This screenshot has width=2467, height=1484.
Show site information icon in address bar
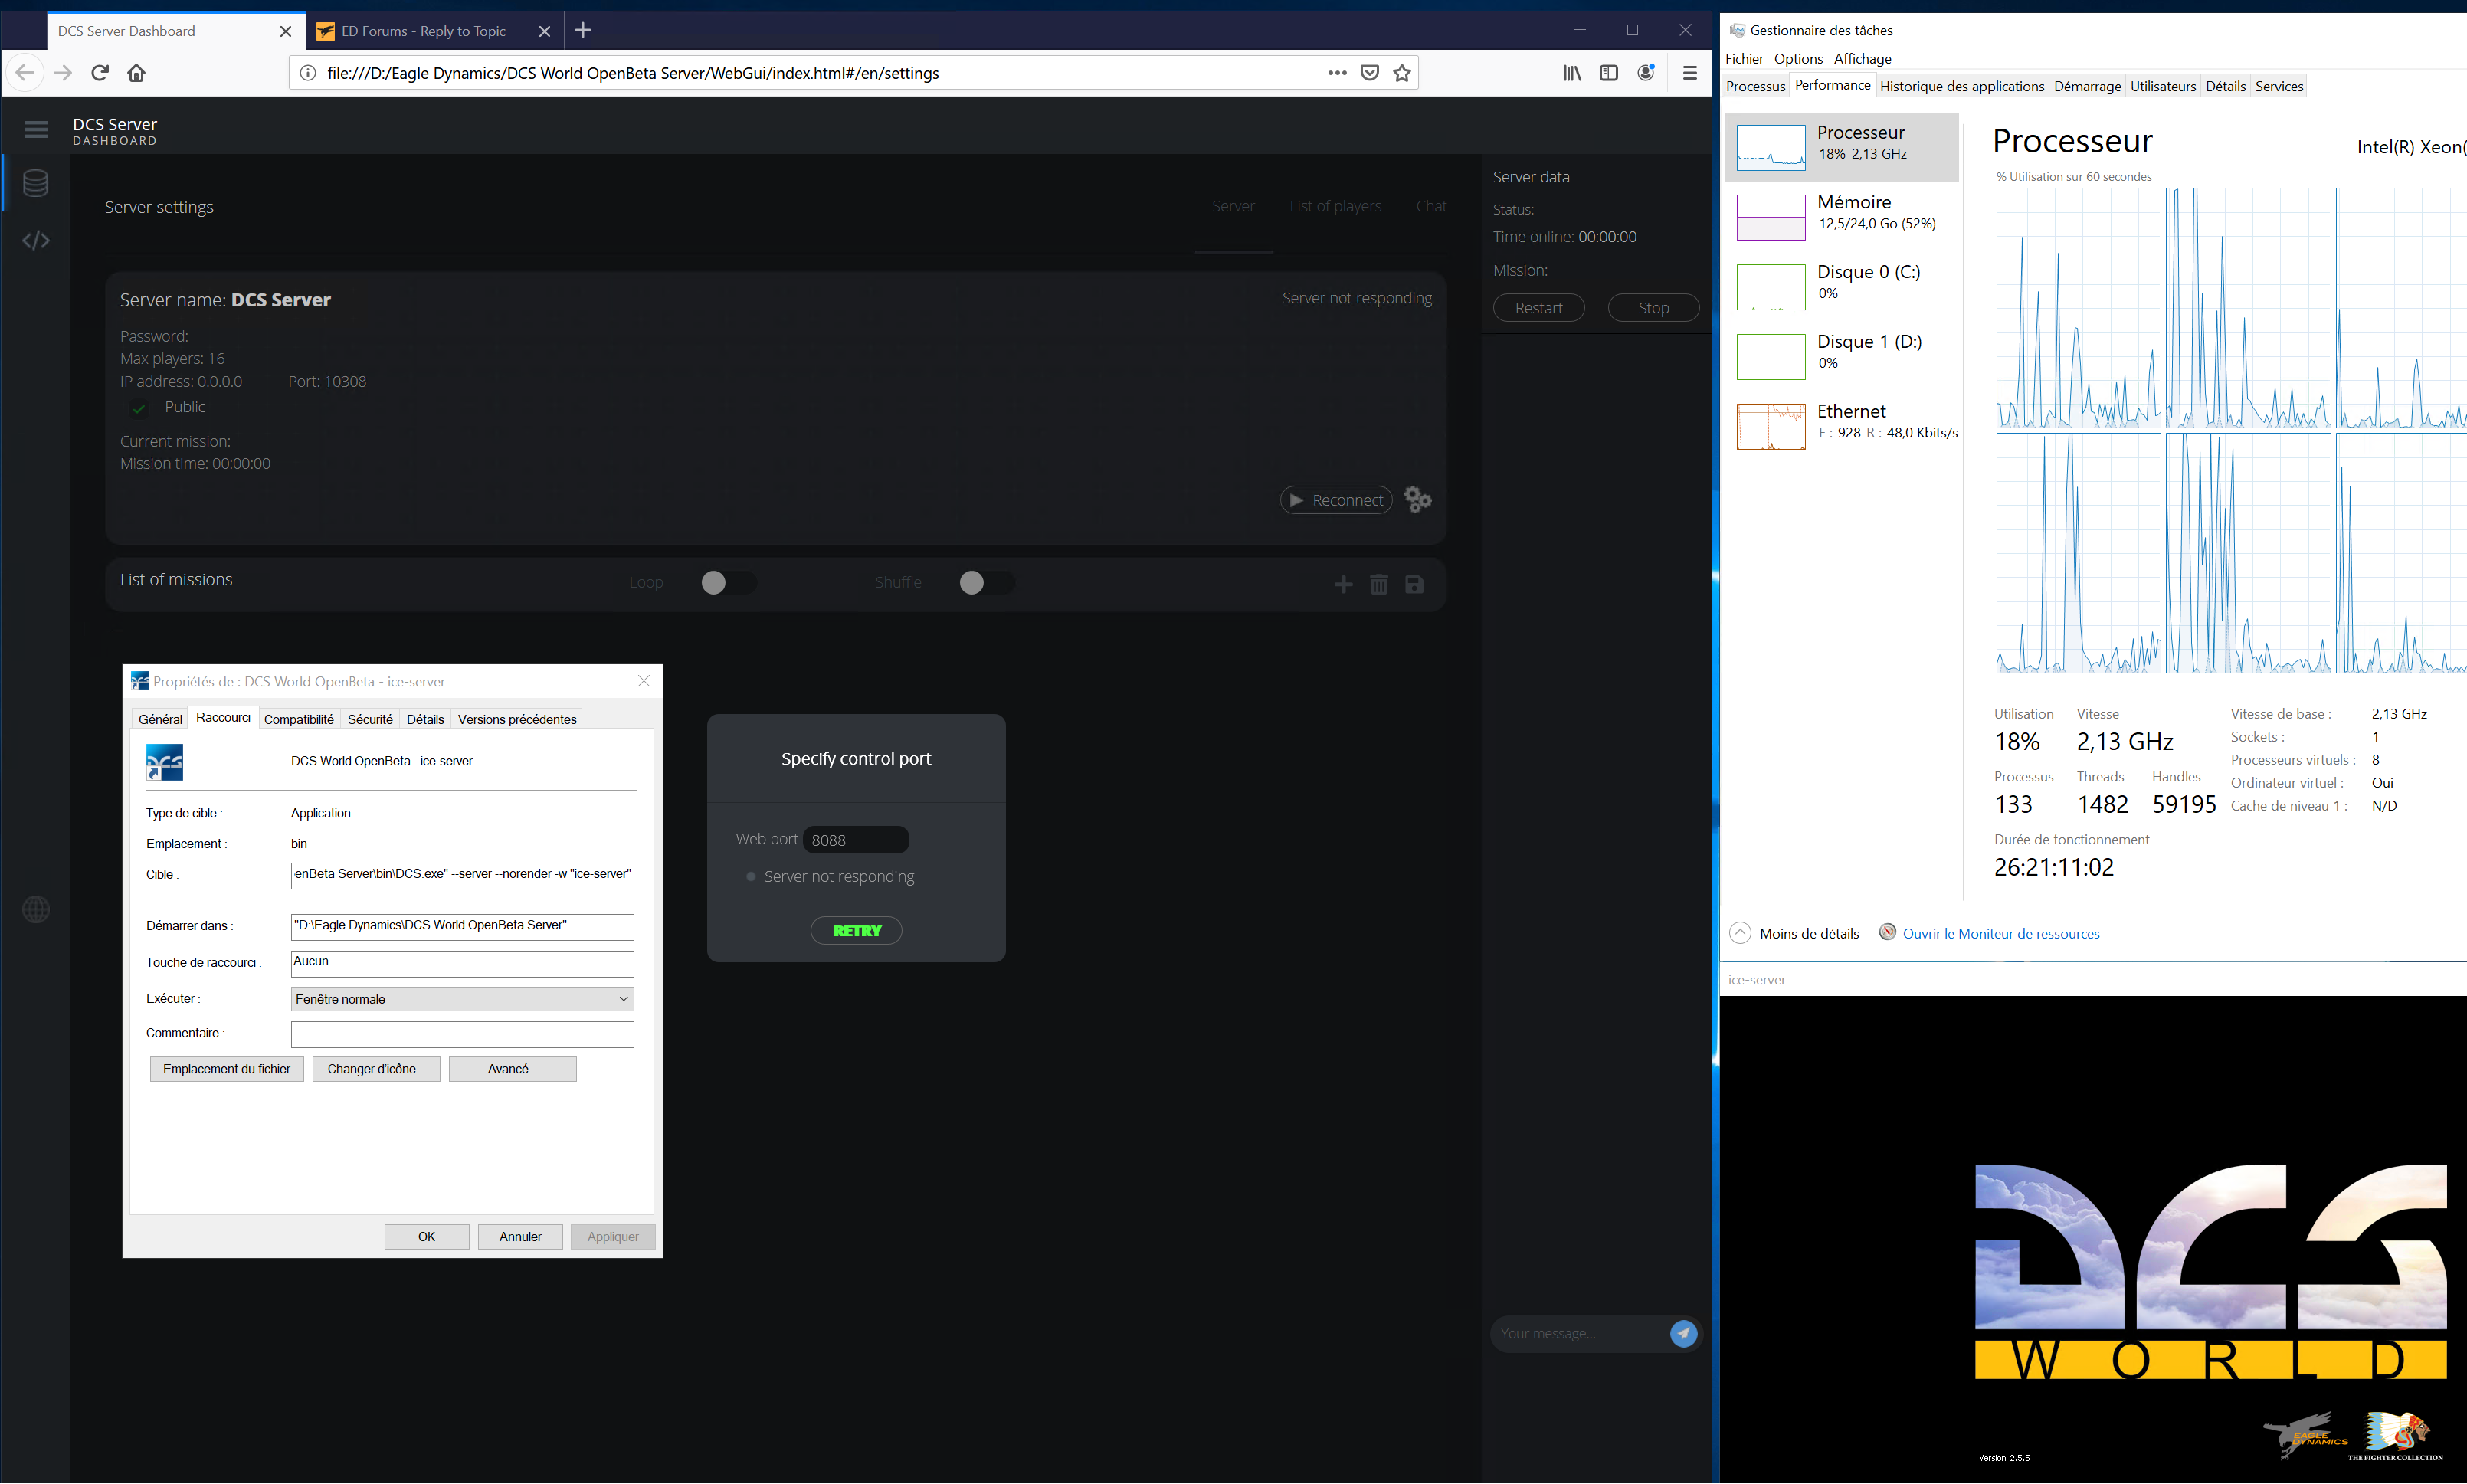[308, 73]
